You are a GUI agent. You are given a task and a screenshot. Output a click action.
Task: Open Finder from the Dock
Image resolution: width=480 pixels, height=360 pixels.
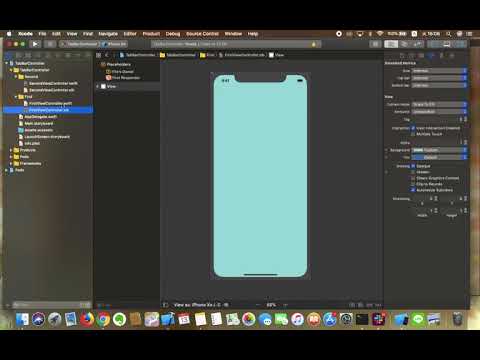point(22,319)
